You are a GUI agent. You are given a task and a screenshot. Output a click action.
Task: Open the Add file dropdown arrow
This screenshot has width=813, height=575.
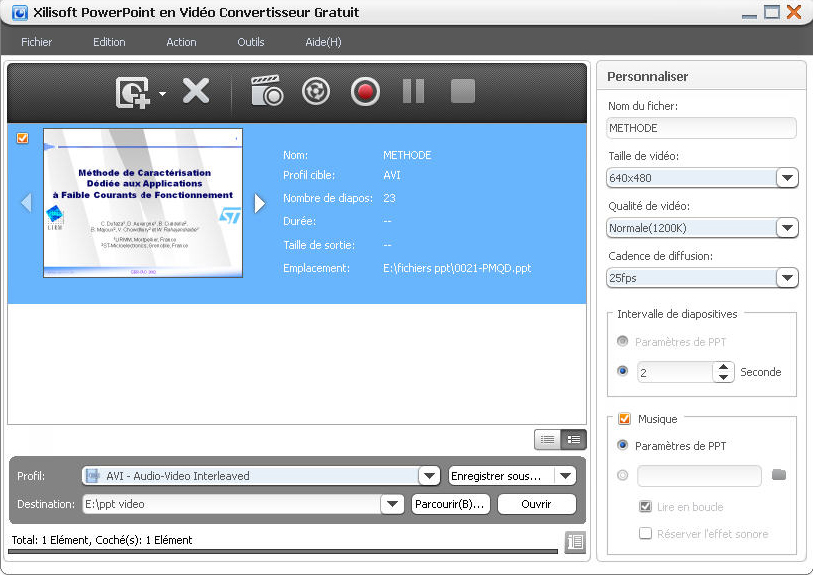[x=162, y=94]
